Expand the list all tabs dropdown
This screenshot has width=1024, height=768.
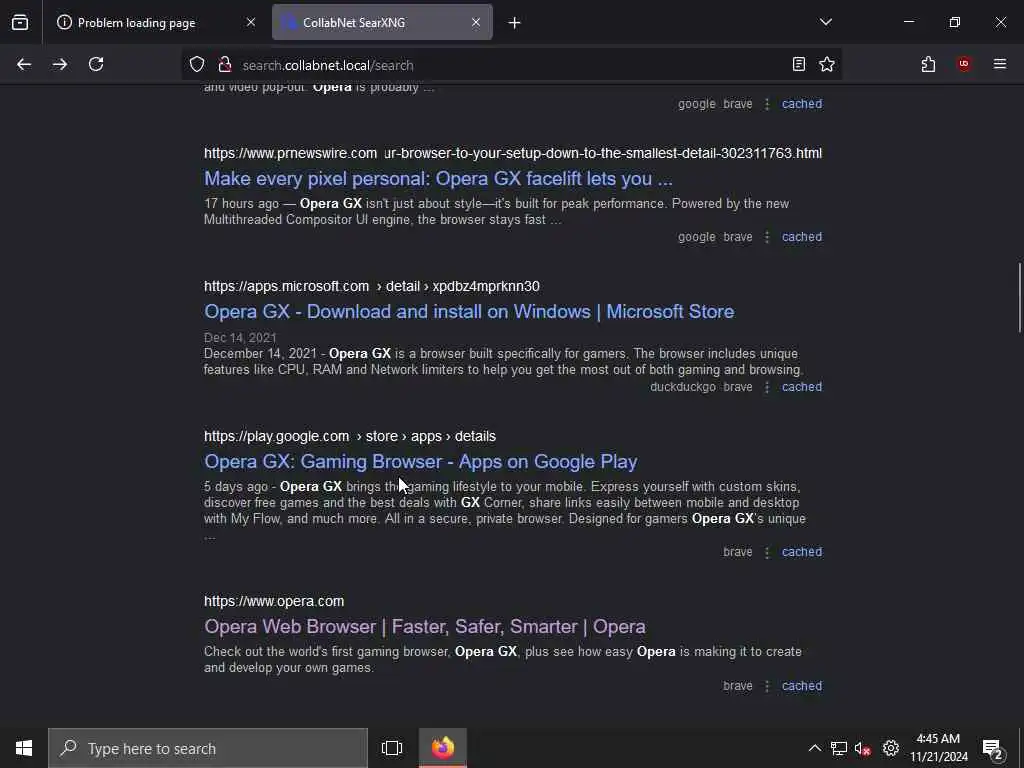826,22
